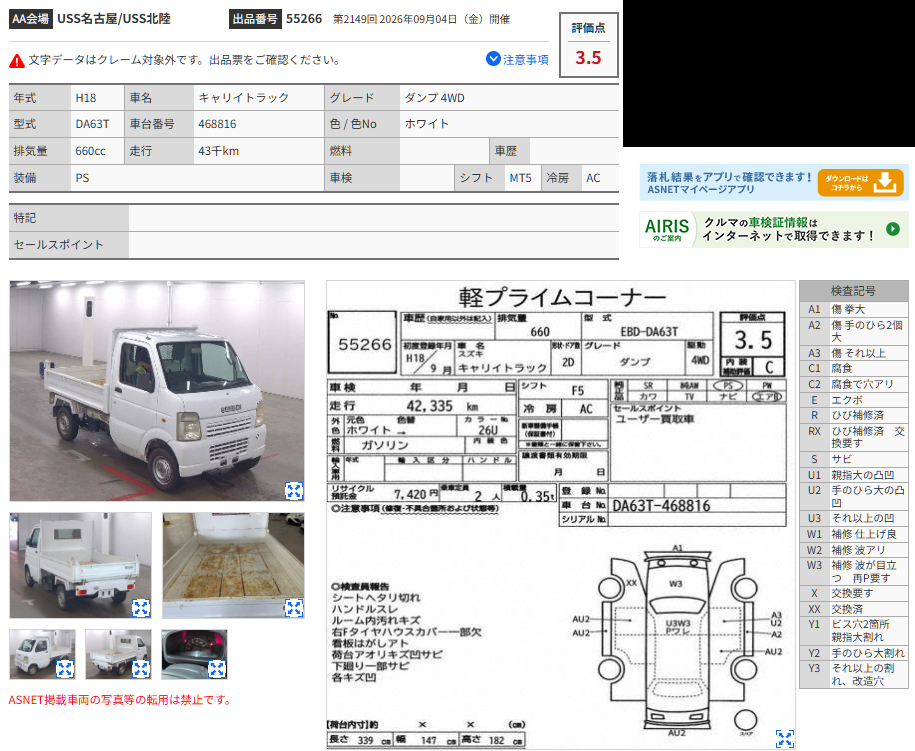Click the 軽プライムコーナー sheet title
The height and width of the screenshot is (751, 915).
[562, 297]
